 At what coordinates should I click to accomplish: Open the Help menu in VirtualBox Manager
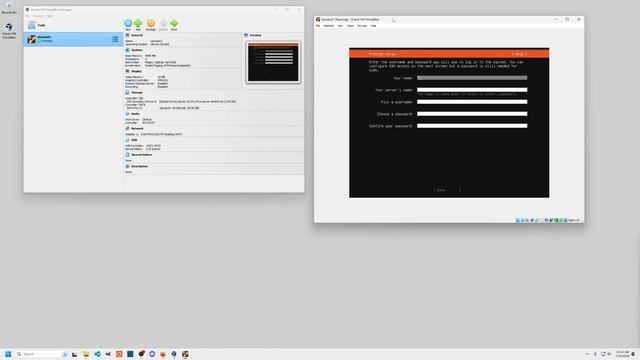pos(50,16)
